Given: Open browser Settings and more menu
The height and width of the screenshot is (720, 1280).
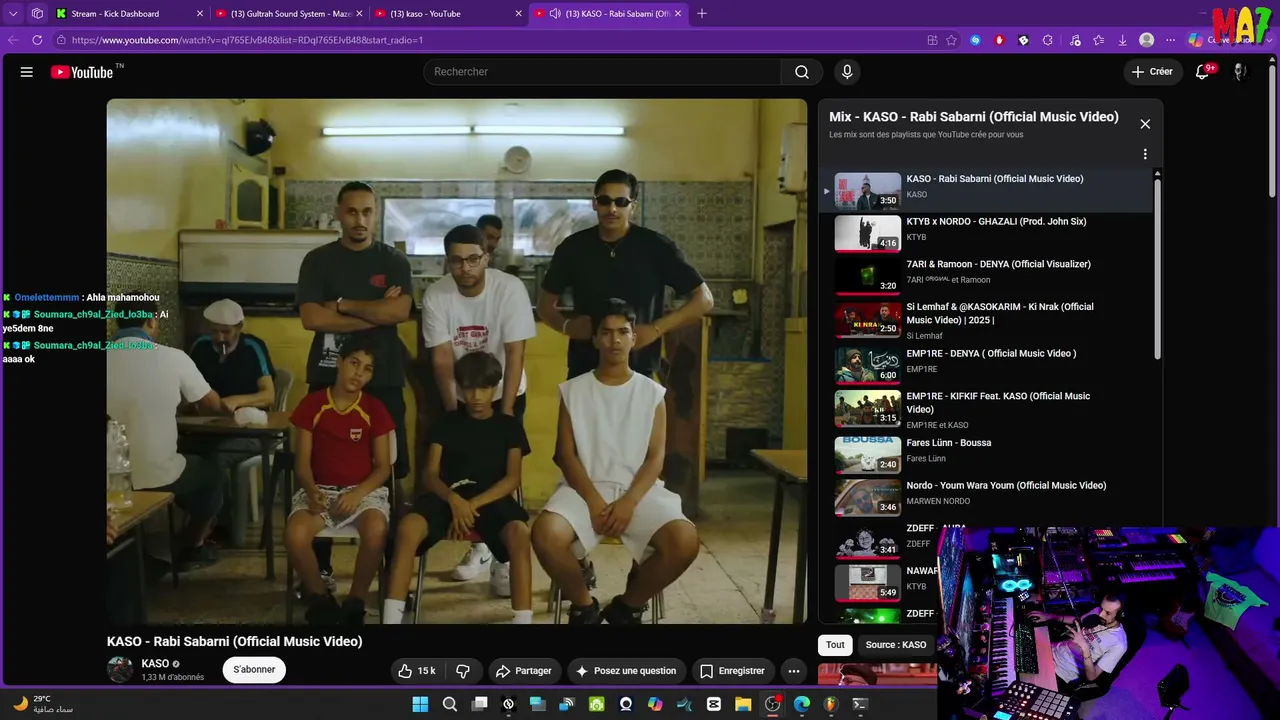Looking at the screenshot, I should pyautogui.click(x=1171, y=40).
